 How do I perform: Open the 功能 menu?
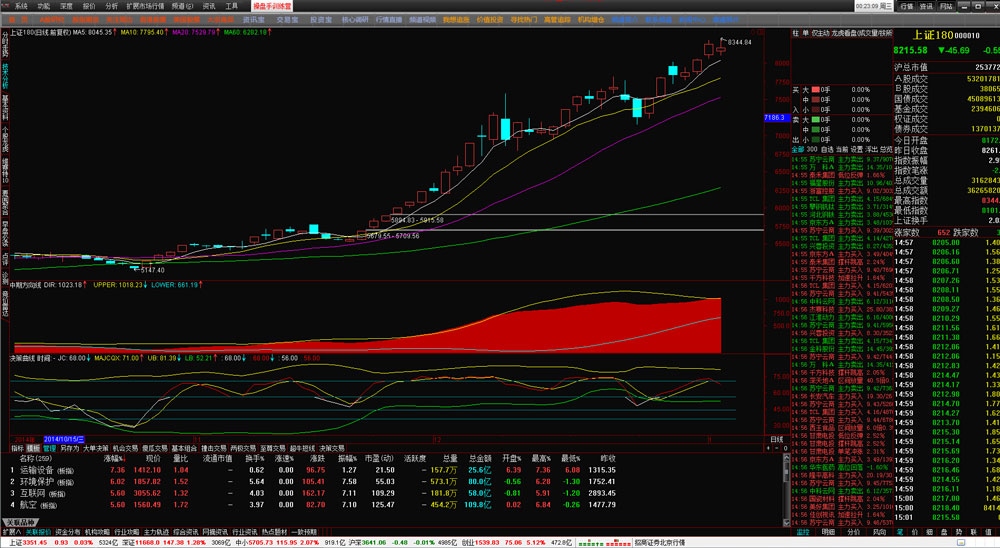(x=43, y=6)
